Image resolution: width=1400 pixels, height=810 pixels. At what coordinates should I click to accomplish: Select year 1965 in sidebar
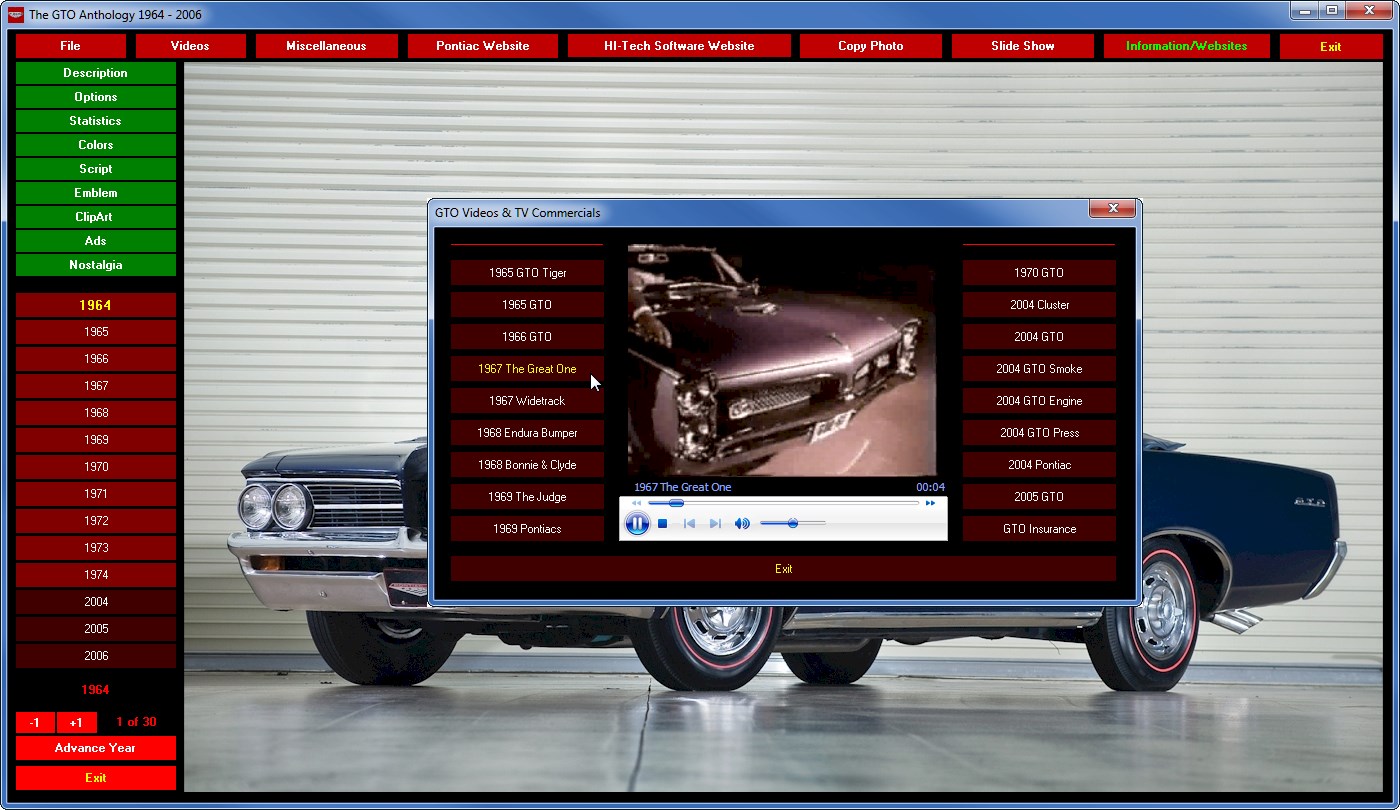pos(96,332)
